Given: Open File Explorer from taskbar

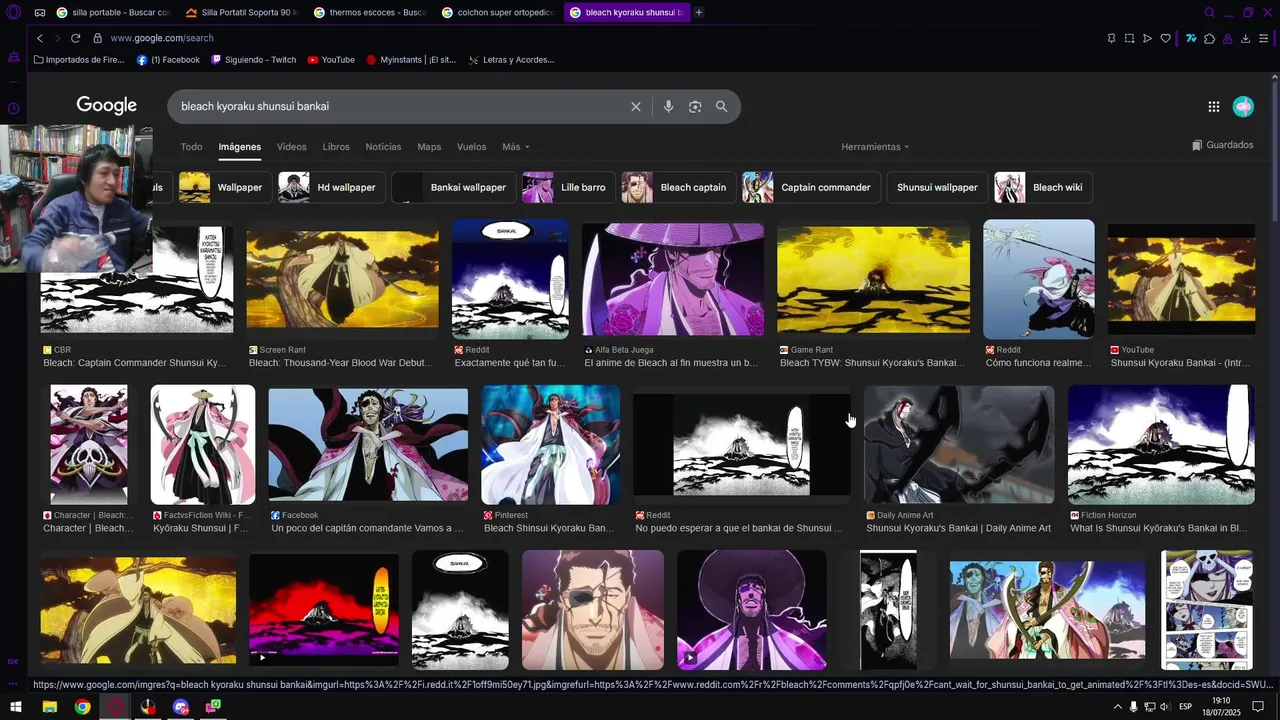Looking at the screenshot, I should click(49, 707).
